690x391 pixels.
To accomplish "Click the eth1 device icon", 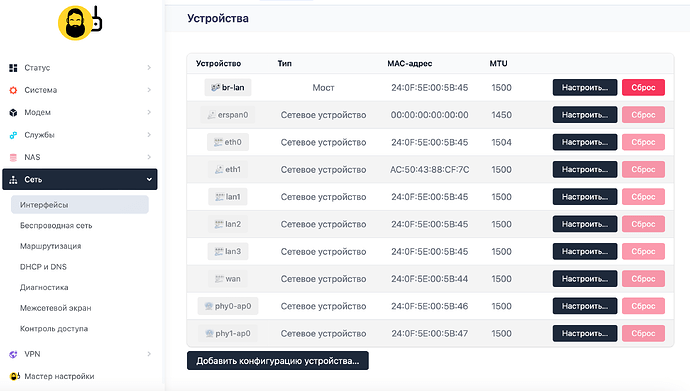I will pos(219,169).
